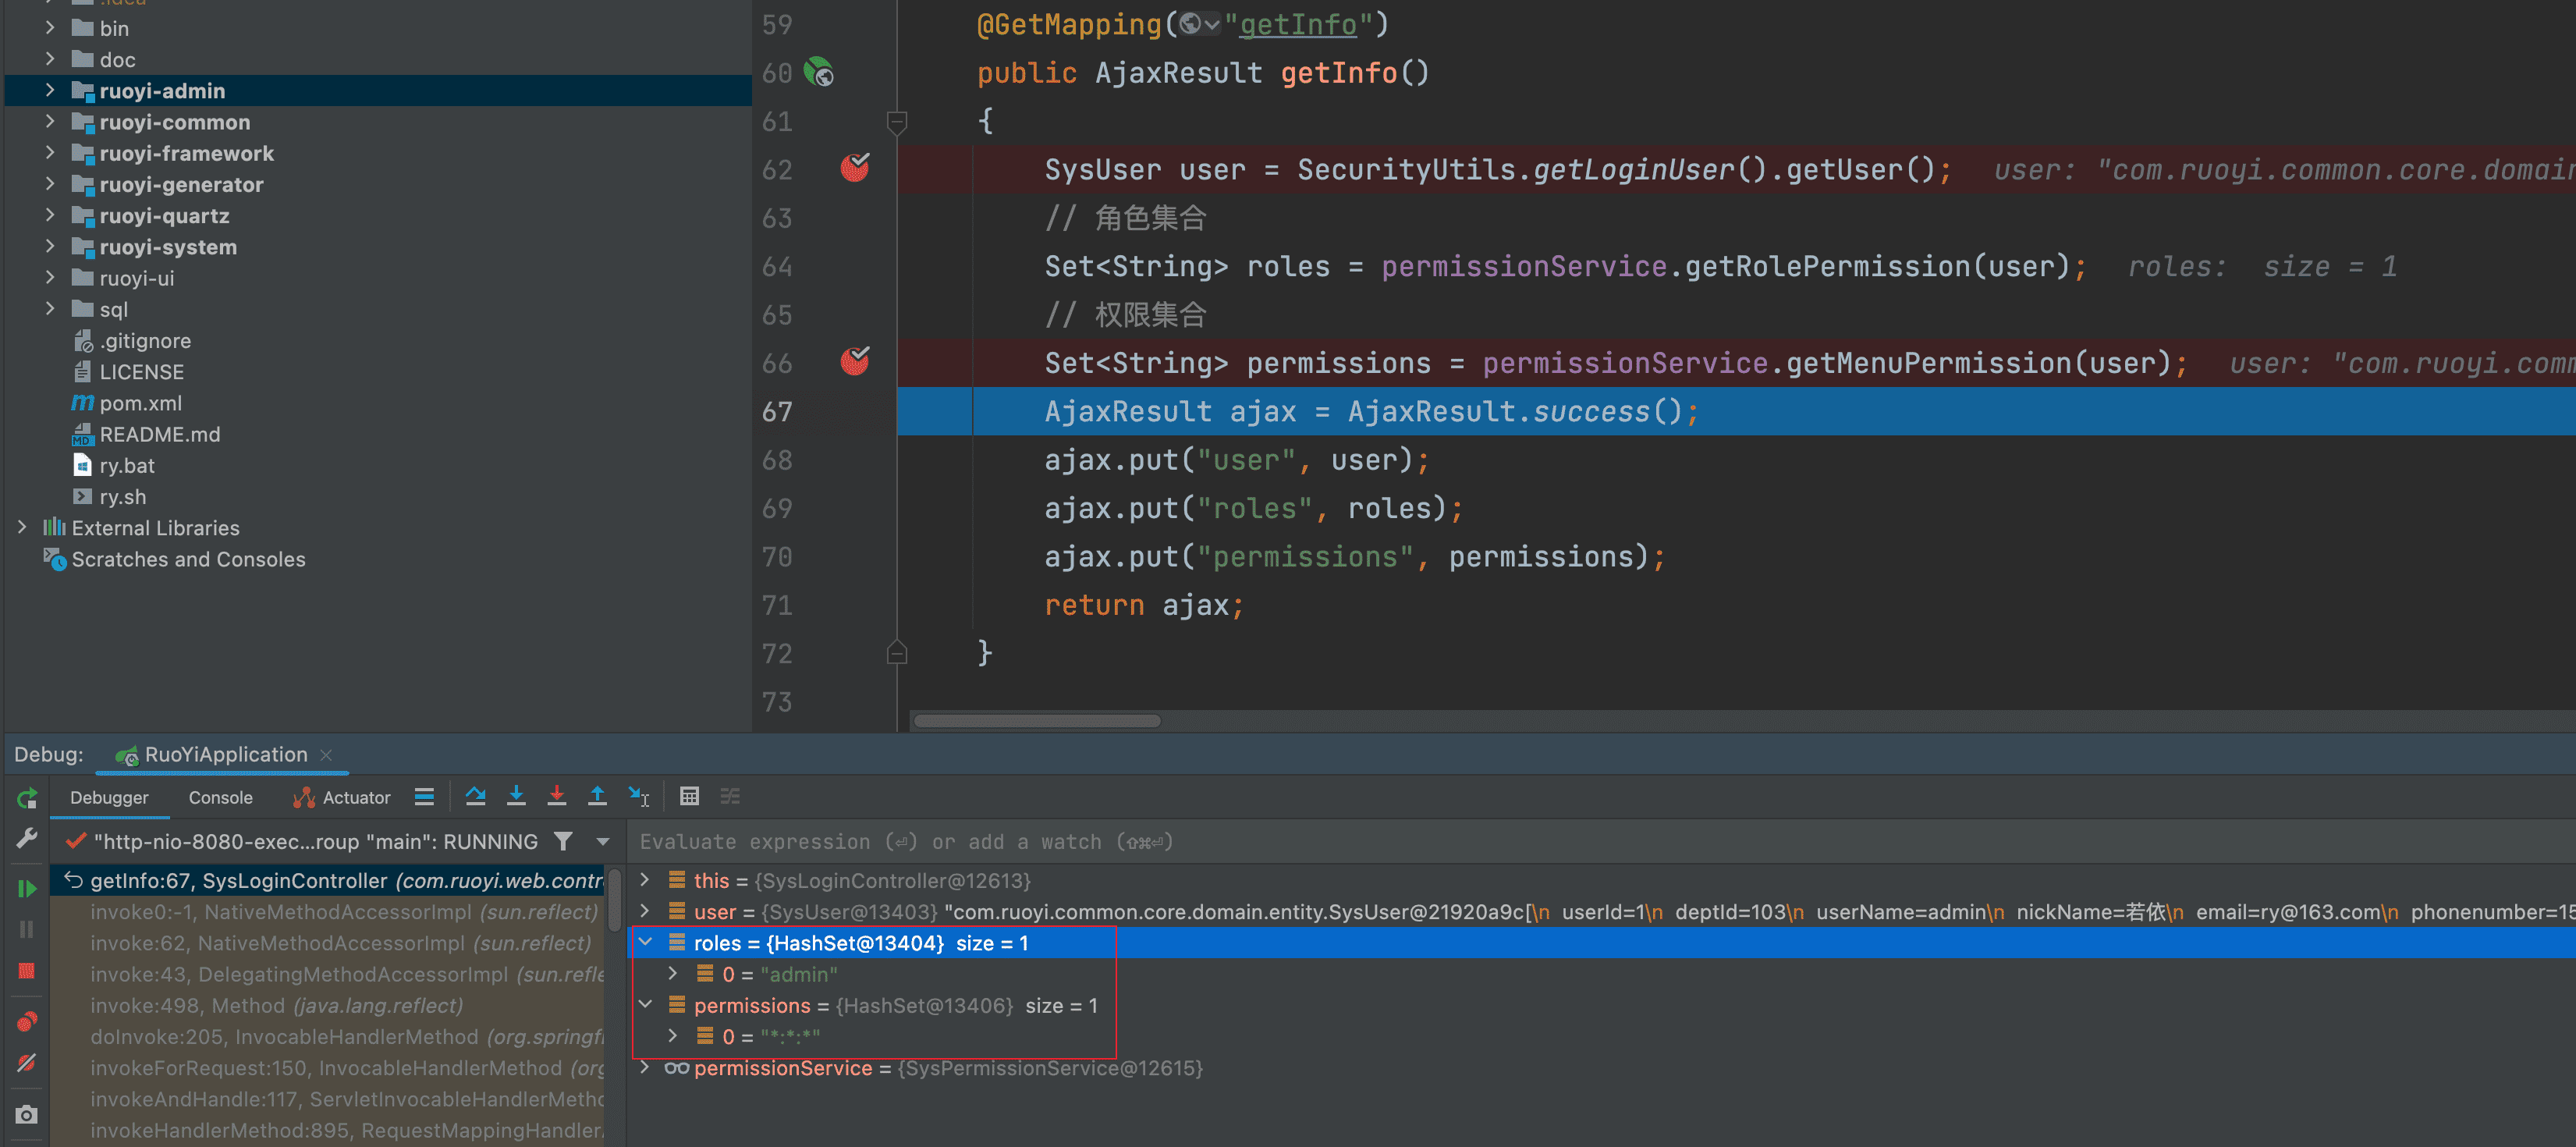The image size is (2576, 1147).
Task: Collapse the permissions variable node
Action: click(x=646, y=1005)
